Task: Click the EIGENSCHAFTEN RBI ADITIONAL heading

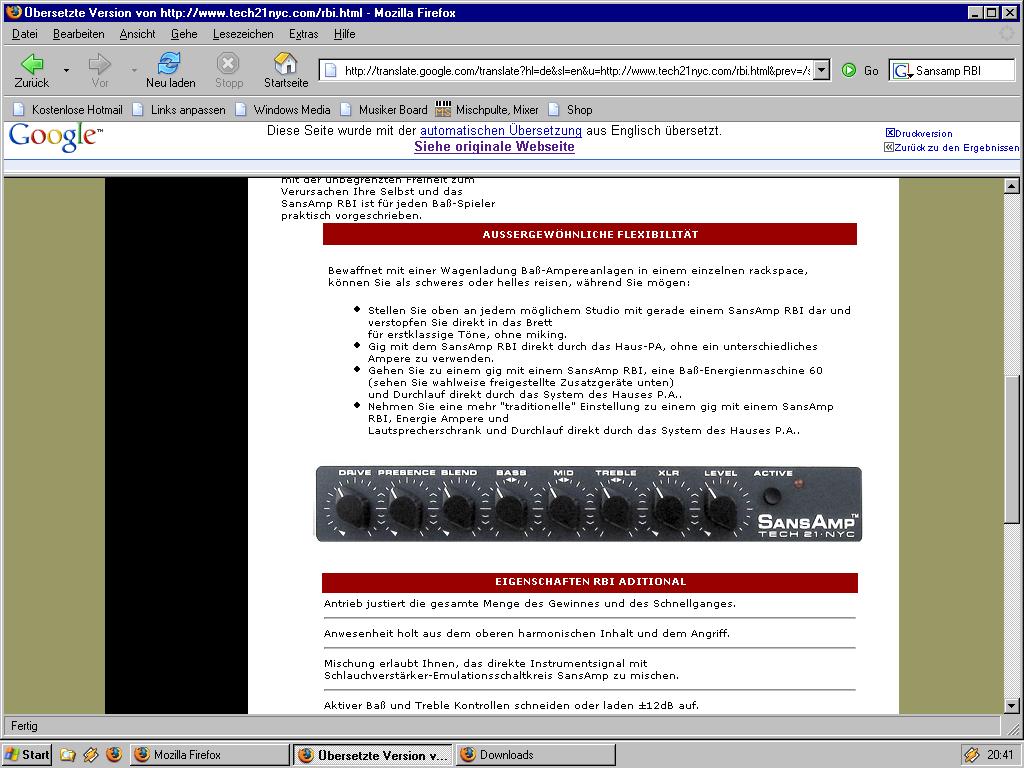Action: pyautogui.click(x=590, y=582)
